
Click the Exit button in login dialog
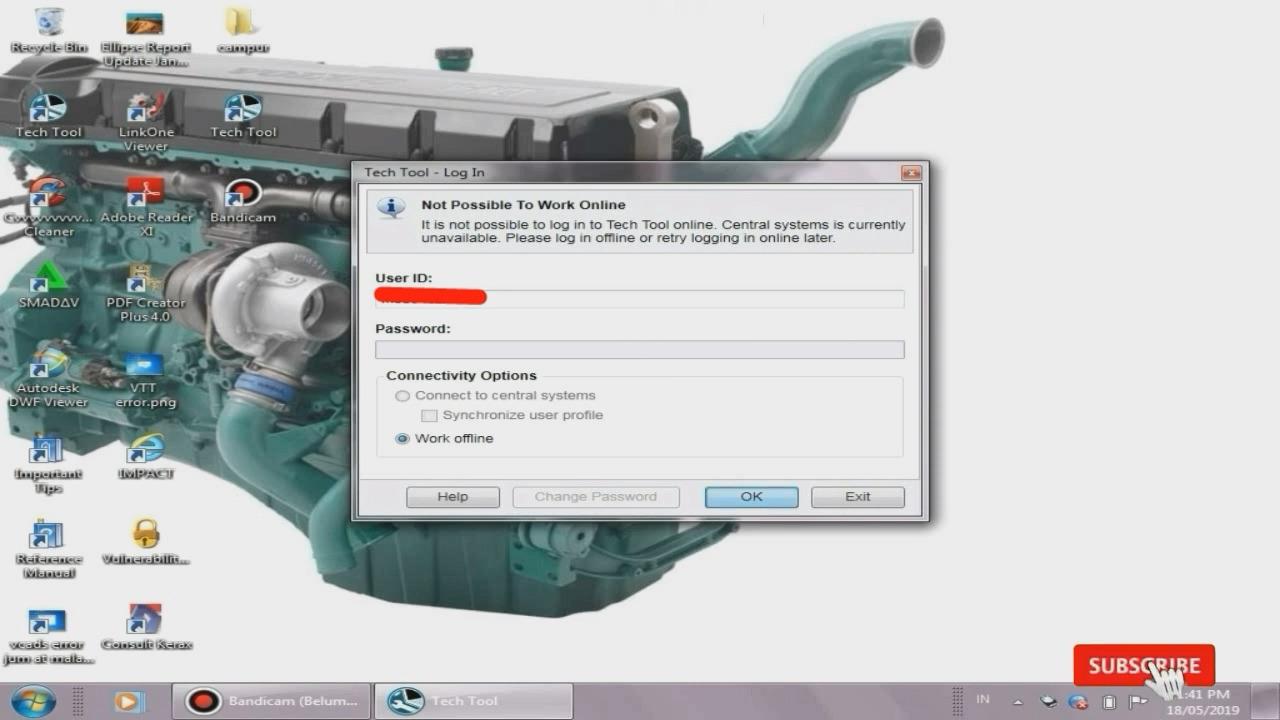pos(858,497)
